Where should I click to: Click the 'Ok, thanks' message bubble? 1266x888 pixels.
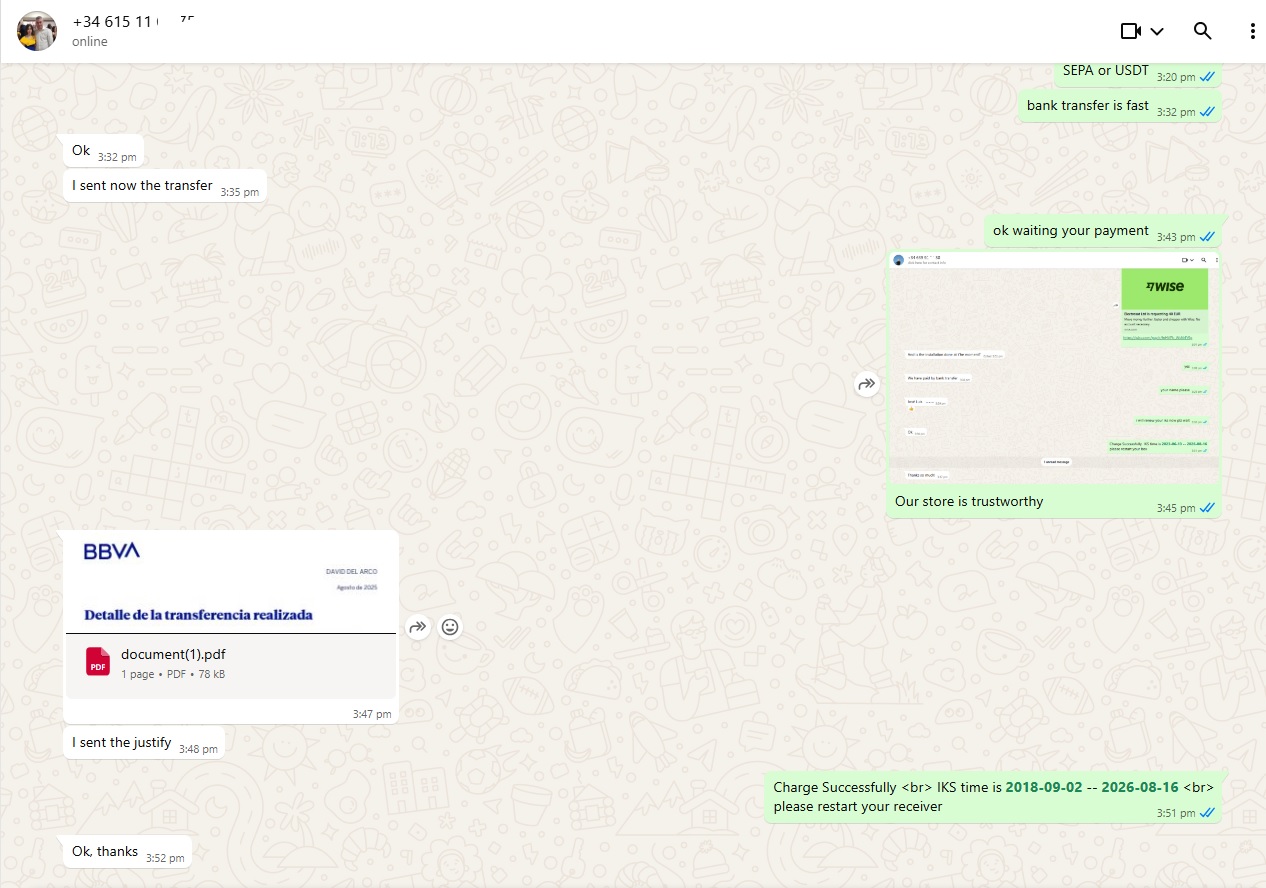click(x=105, y=851)
